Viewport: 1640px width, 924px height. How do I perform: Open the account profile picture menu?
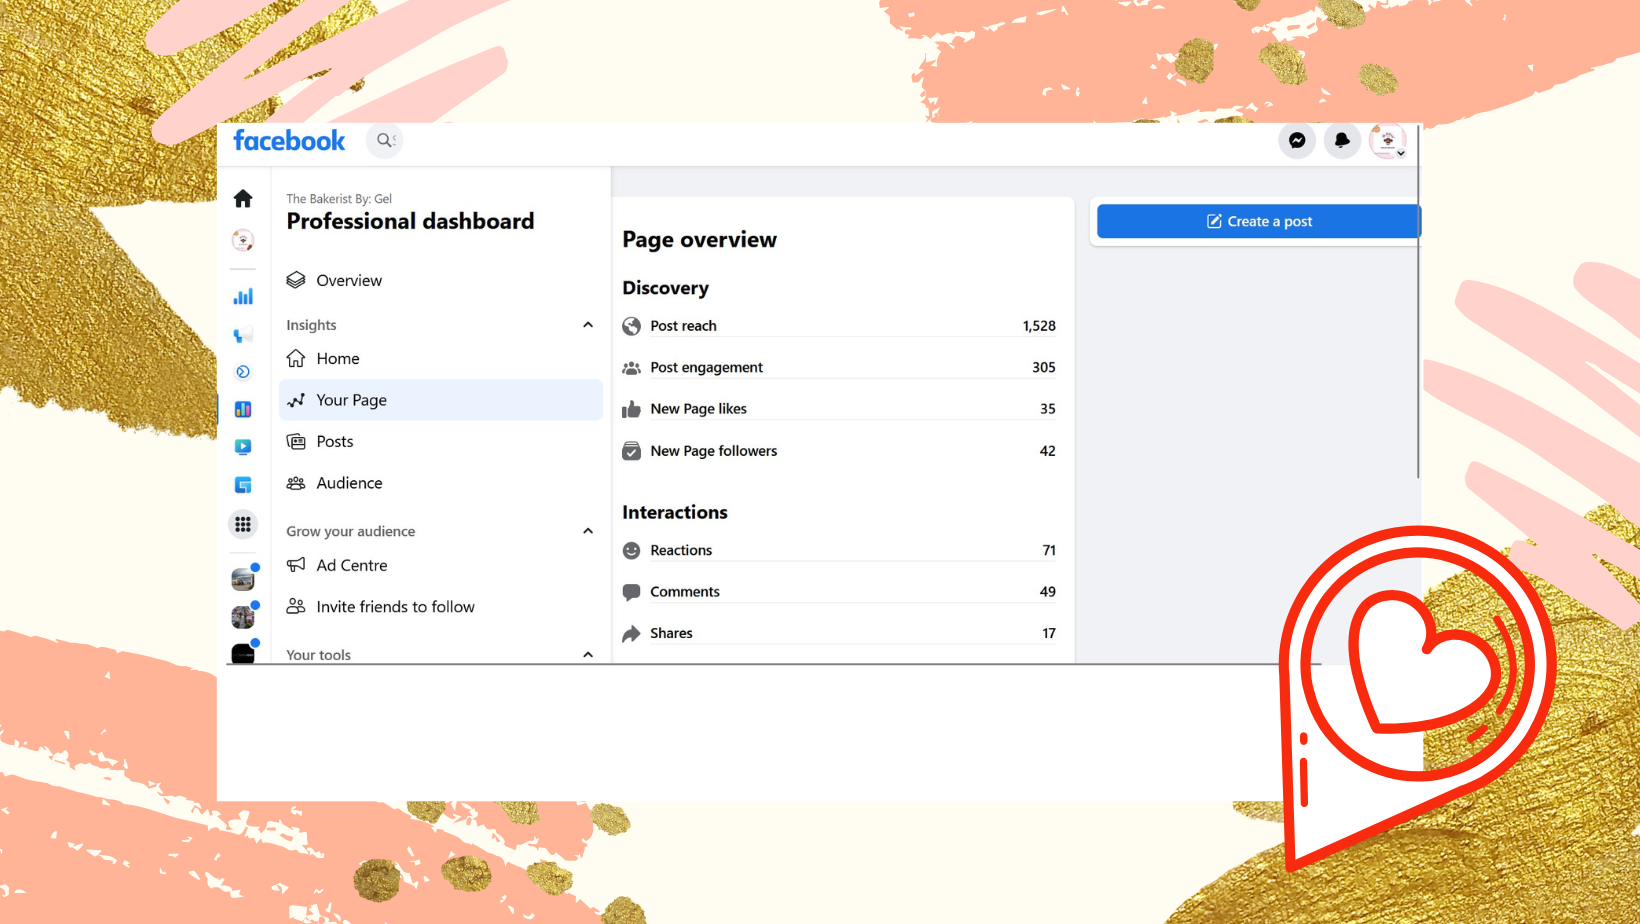click(1387, 141)
